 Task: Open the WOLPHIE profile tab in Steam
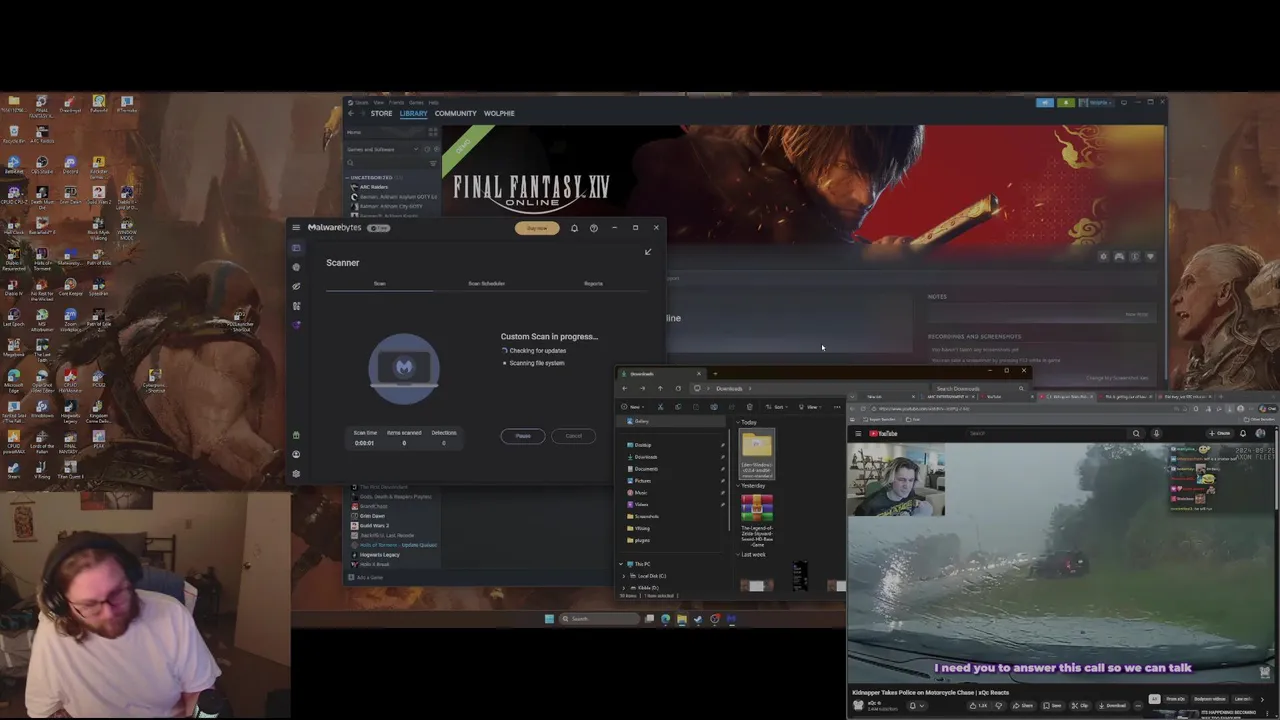[x=499, y=113]
